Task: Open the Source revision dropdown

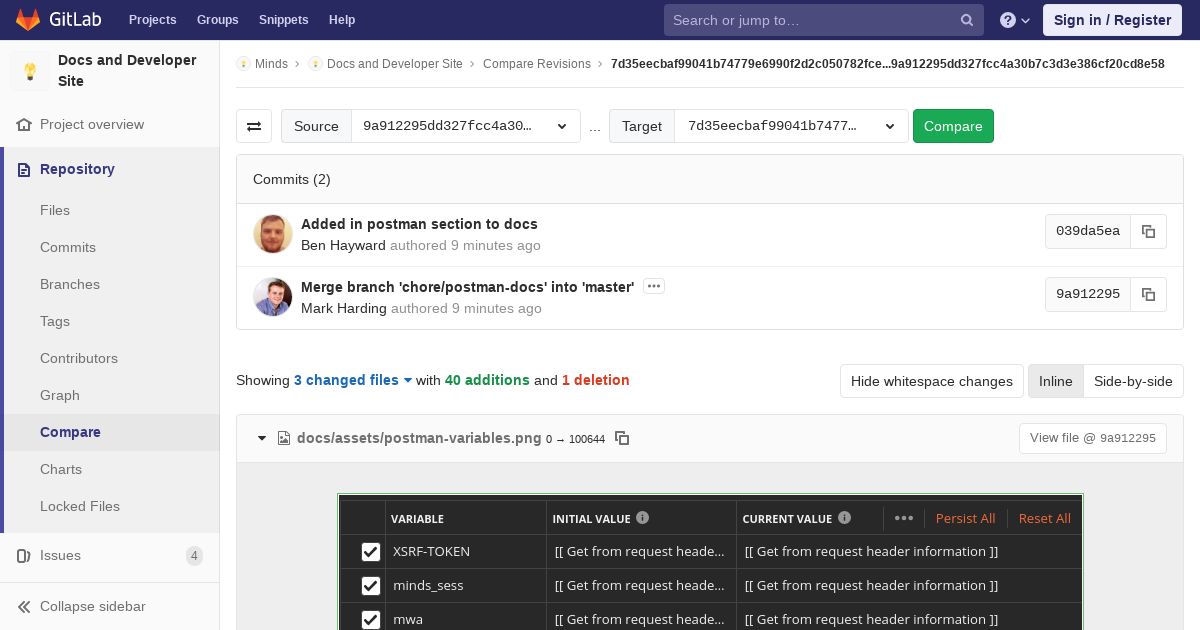Action: 466,126
